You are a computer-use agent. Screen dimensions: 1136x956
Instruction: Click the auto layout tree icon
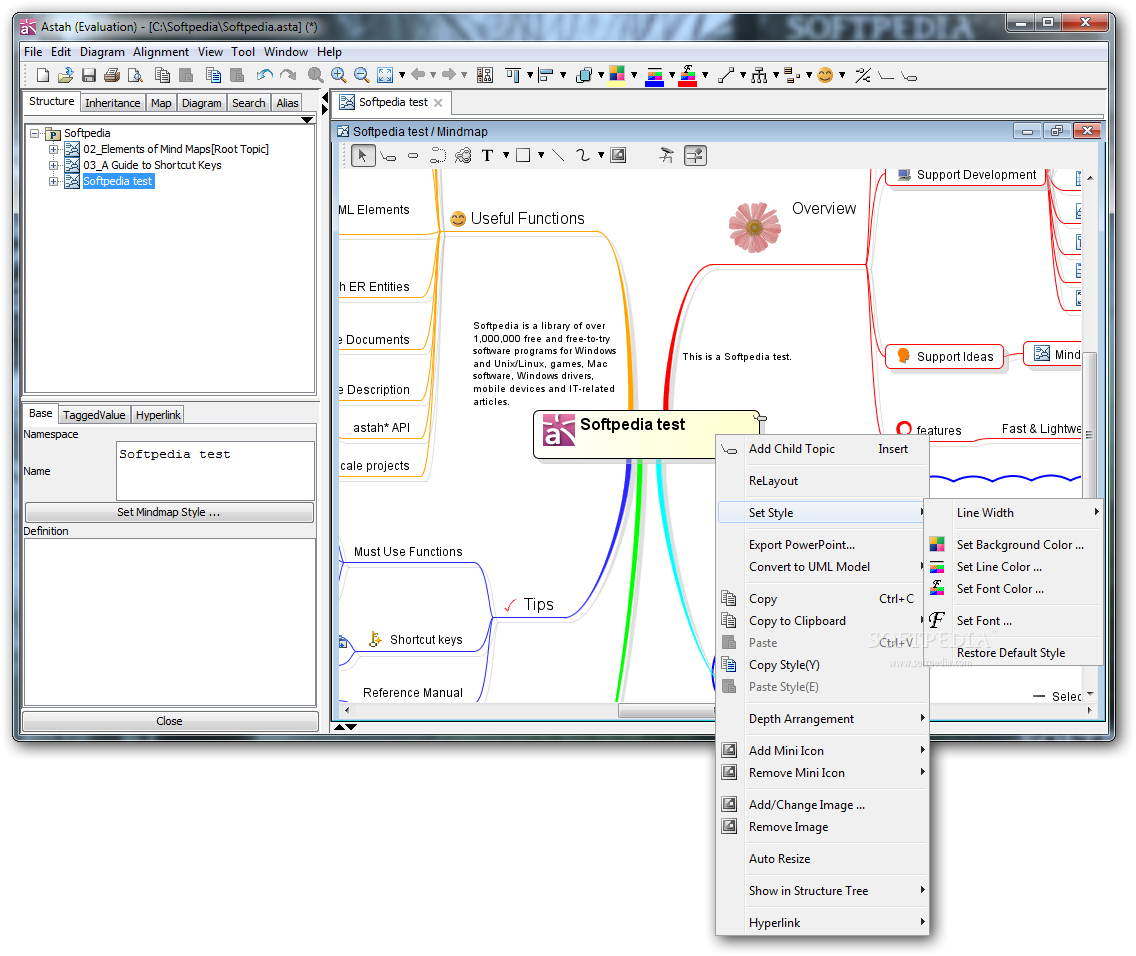tap(759, 75)
